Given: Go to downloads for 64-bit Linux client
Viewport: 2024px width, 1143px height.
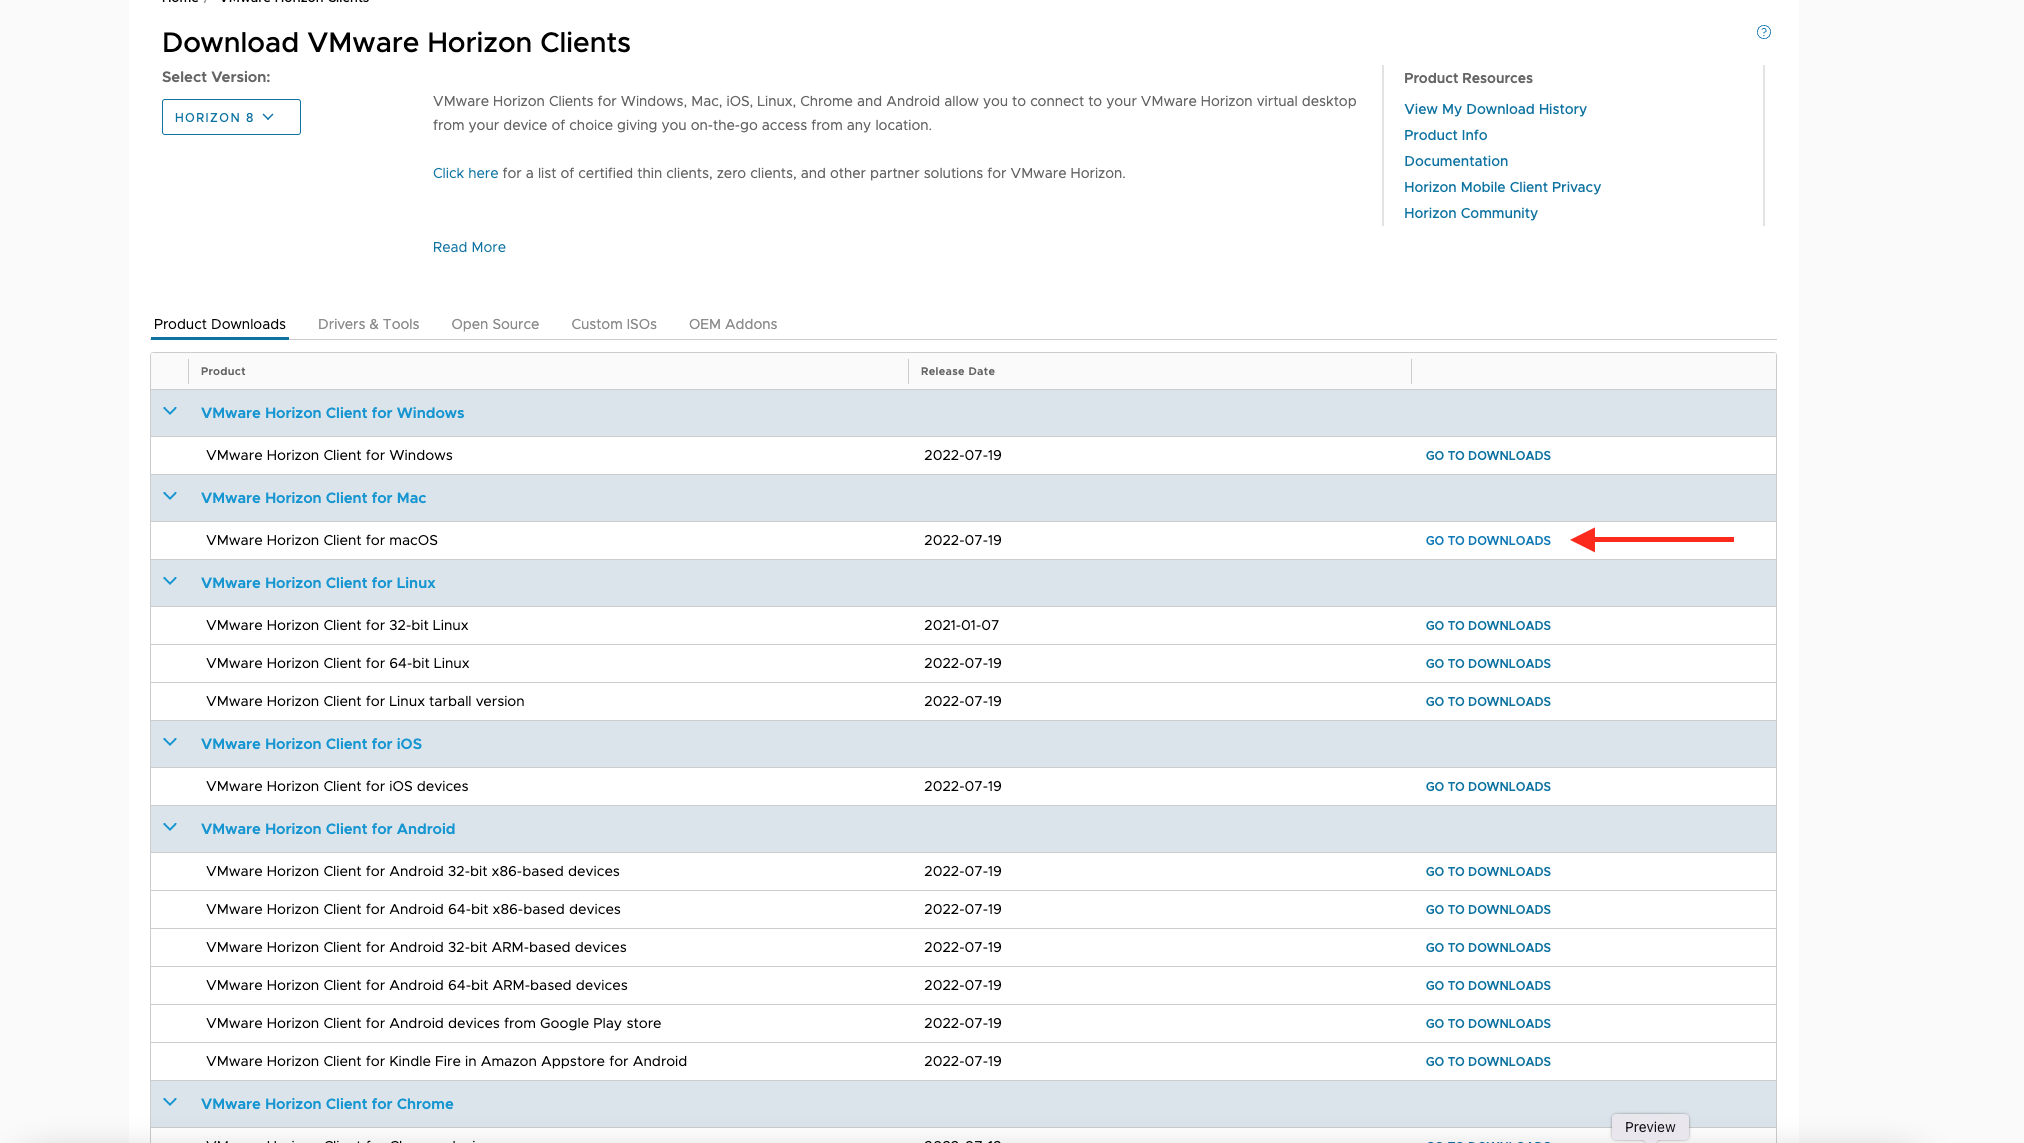Looking at the screenshot, I should tap(1488, 664).
